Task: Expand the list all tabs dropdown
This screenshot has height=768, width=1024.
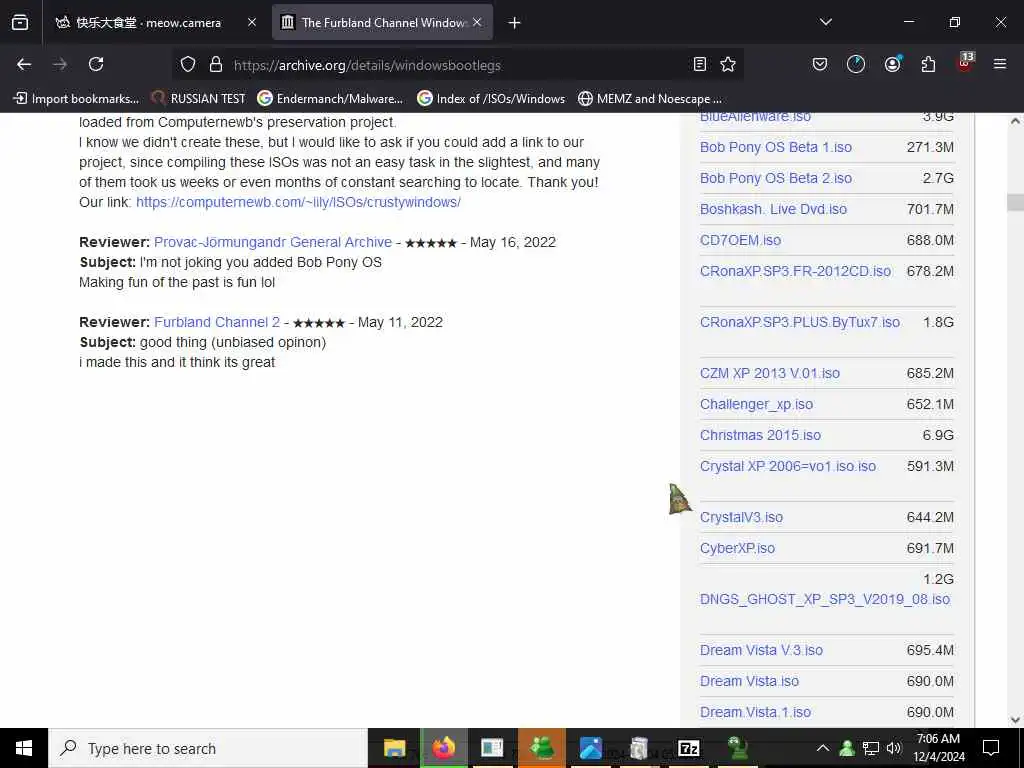Action: tap(825, 22)
